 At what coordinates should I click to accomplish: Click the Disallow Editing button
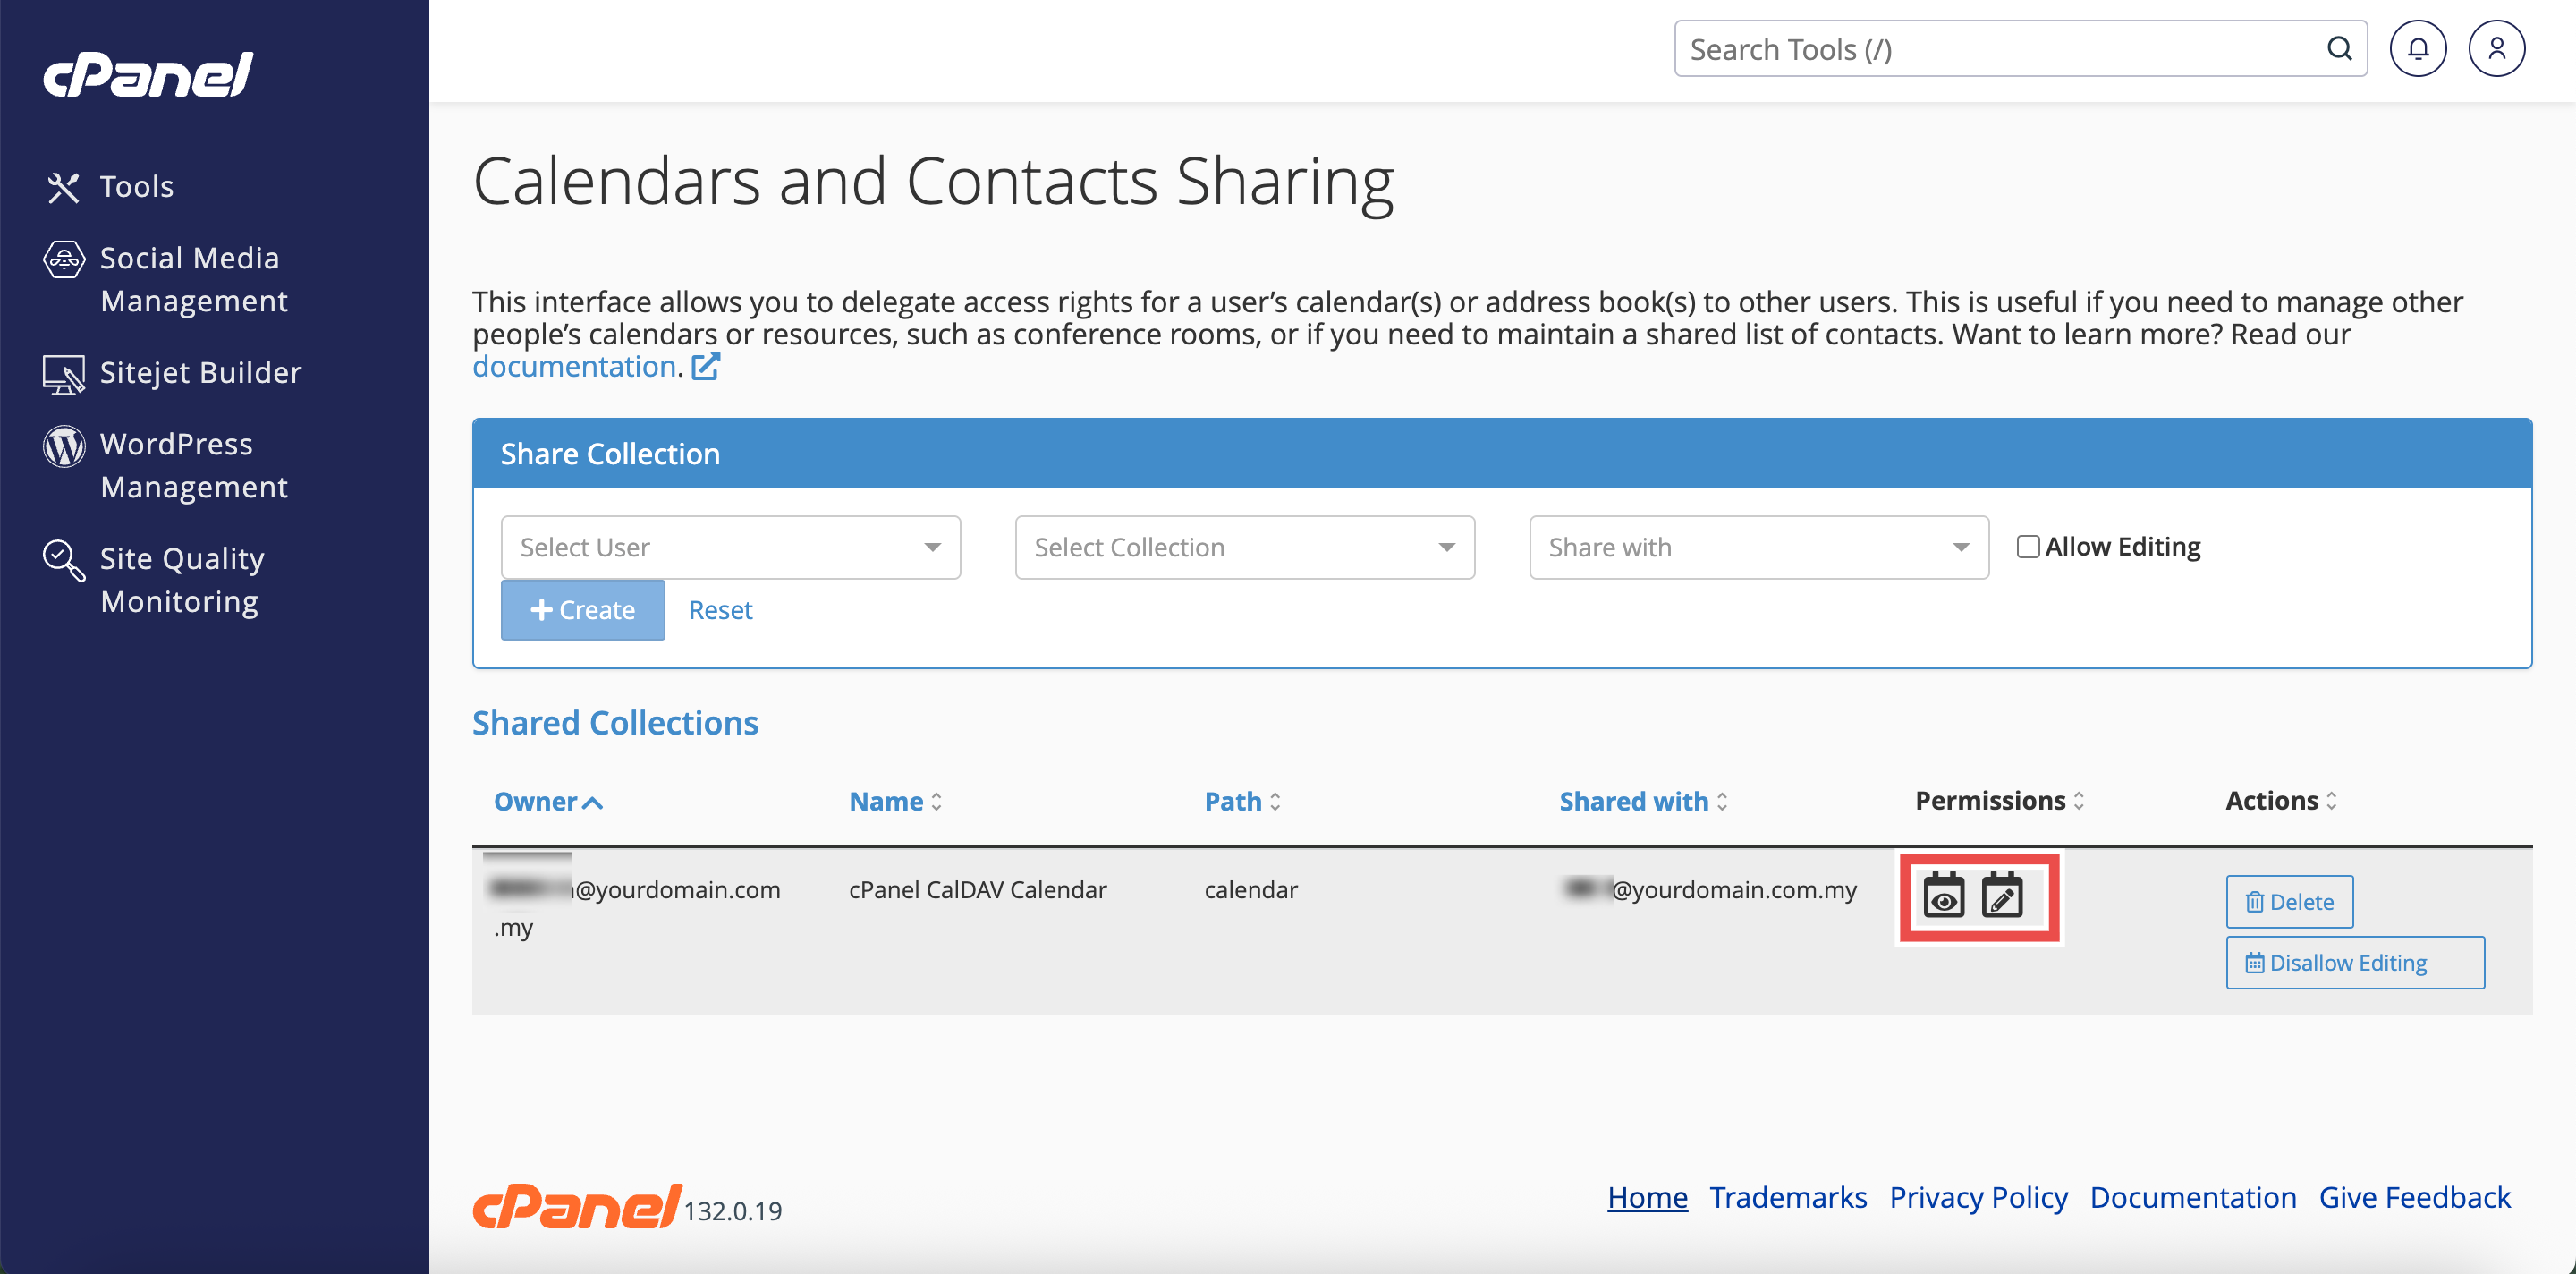(x=2354, y=963)
